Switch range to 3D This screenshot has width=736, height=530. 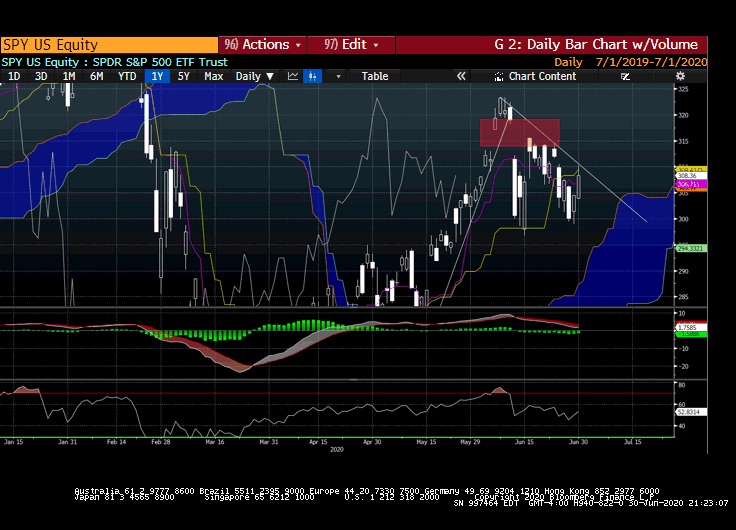click(41, 76)
